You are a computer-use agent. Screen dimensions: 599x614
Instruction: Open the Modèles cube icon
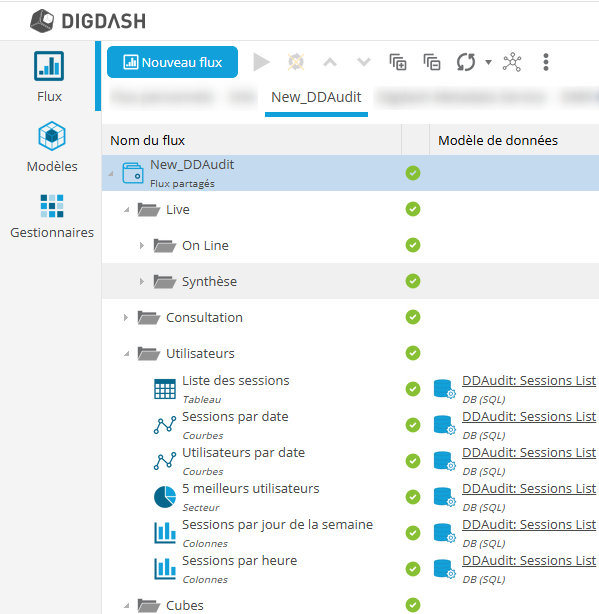point(52,136)
